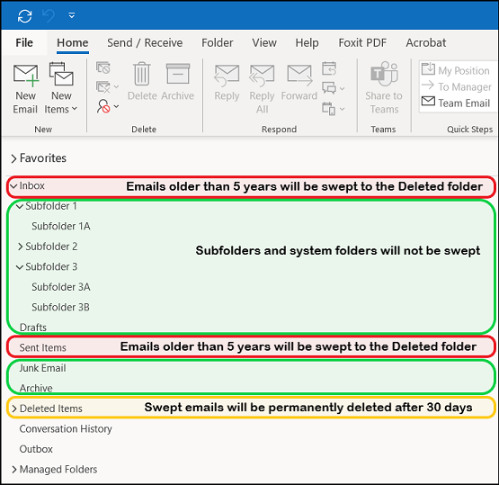Click the Undo arrow in quick access toolbar

point(49,16)
